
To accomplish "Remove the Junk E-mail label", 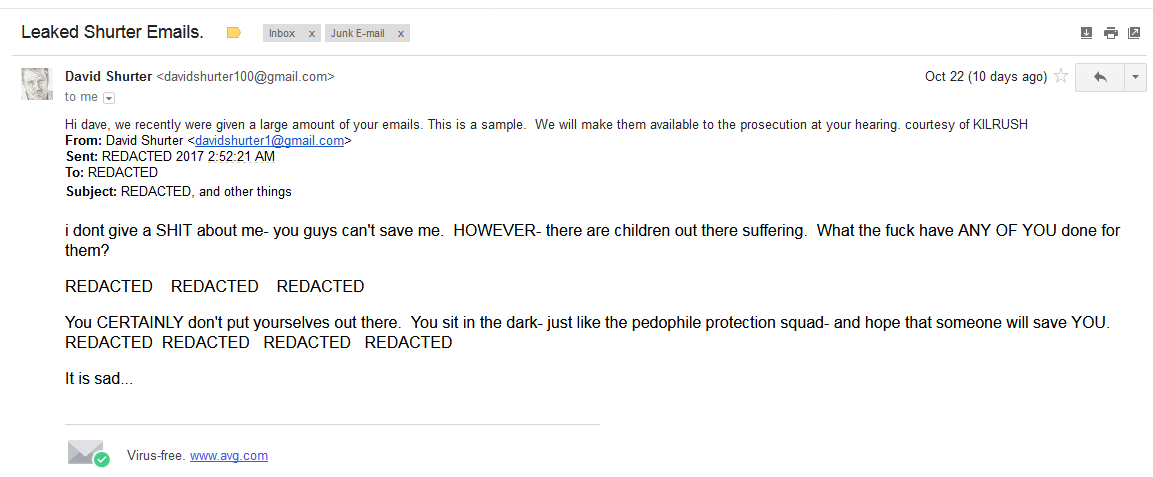I will point(401,33).
